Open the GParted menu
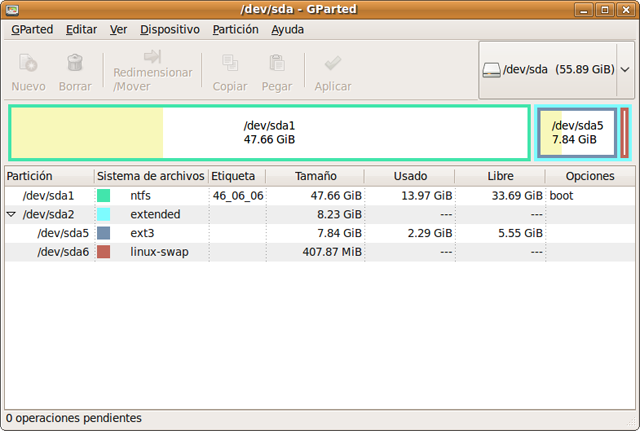Screen dimensions: 640x431 [x=32, y=29]
